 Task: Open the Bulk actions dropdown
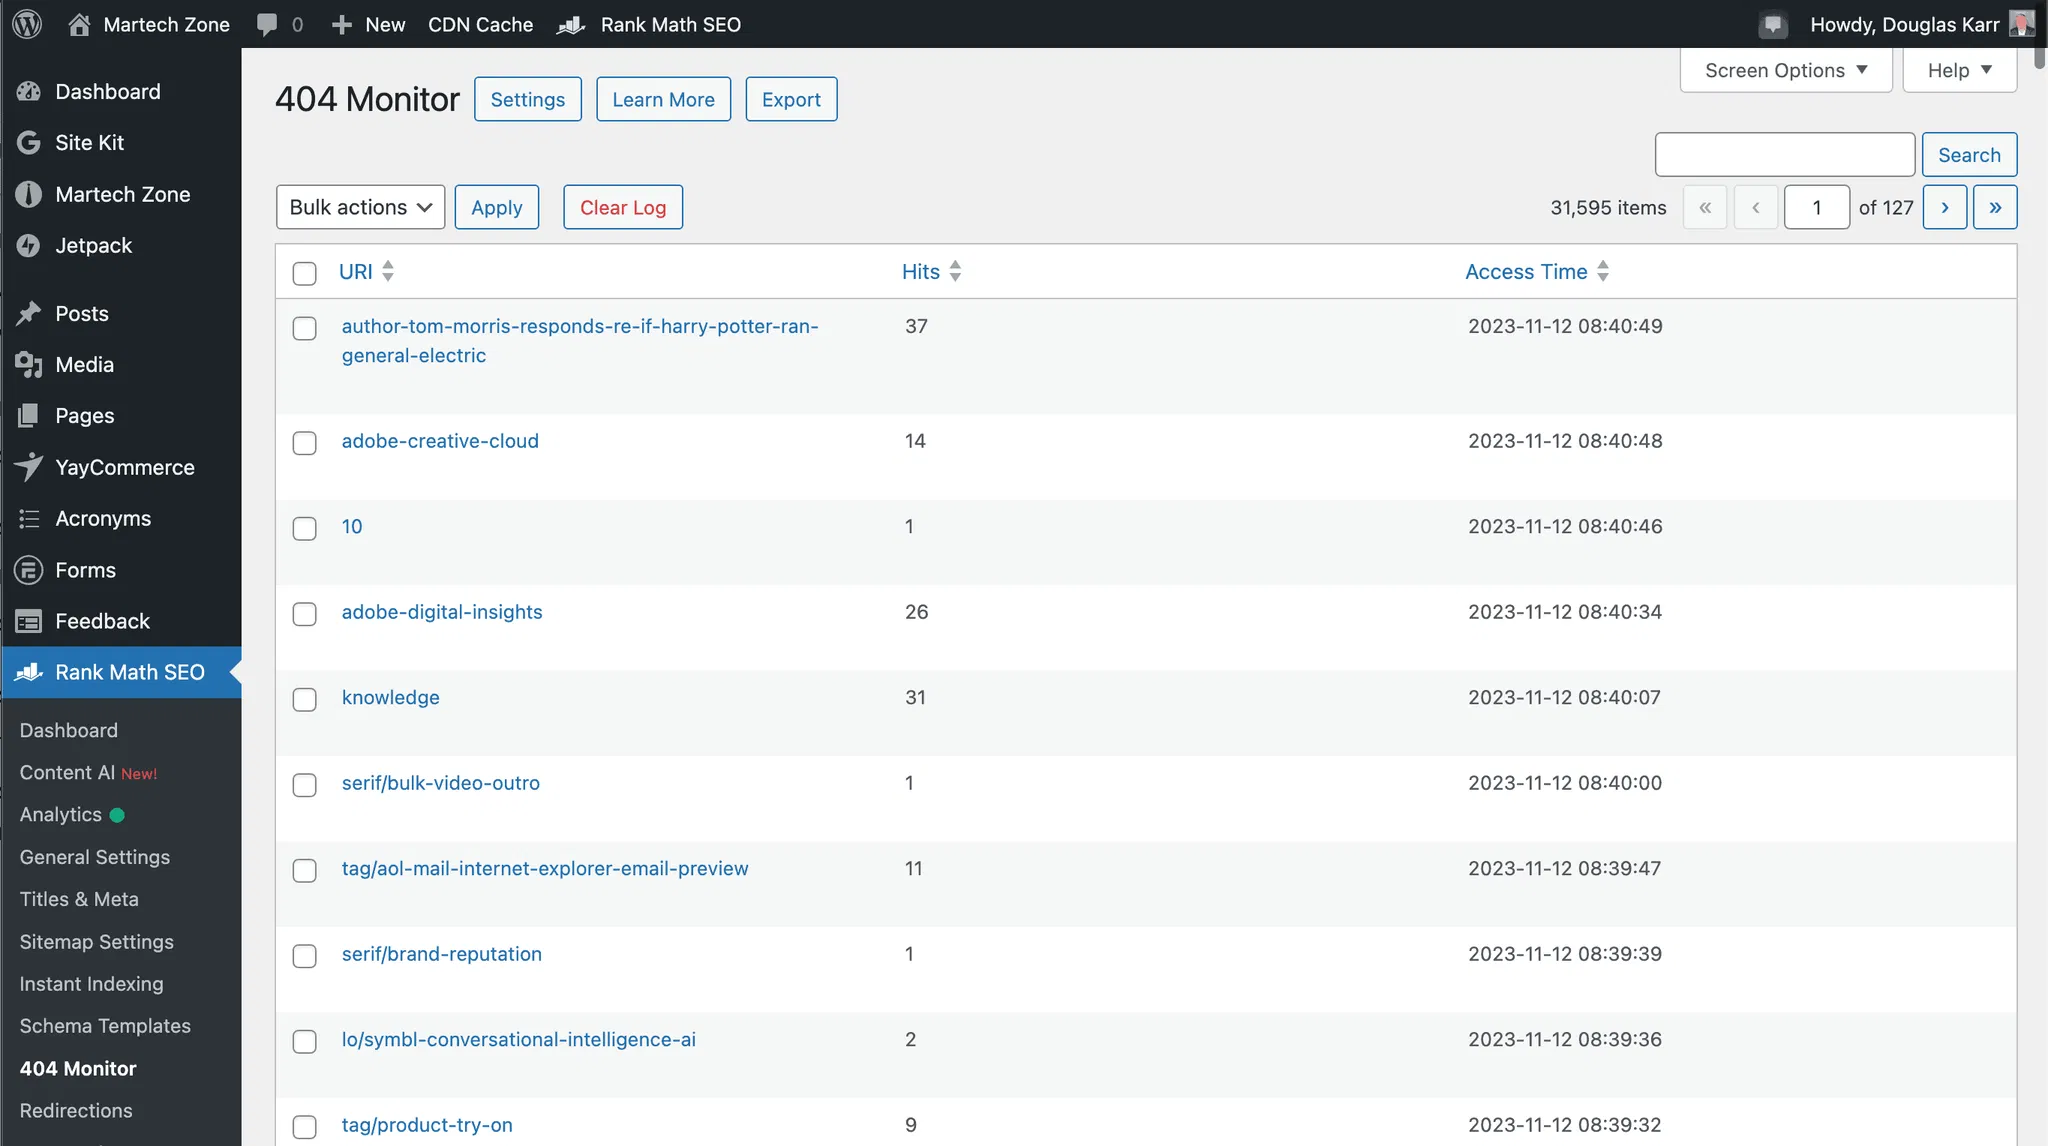pyautogui.click(x=360, y=207)
